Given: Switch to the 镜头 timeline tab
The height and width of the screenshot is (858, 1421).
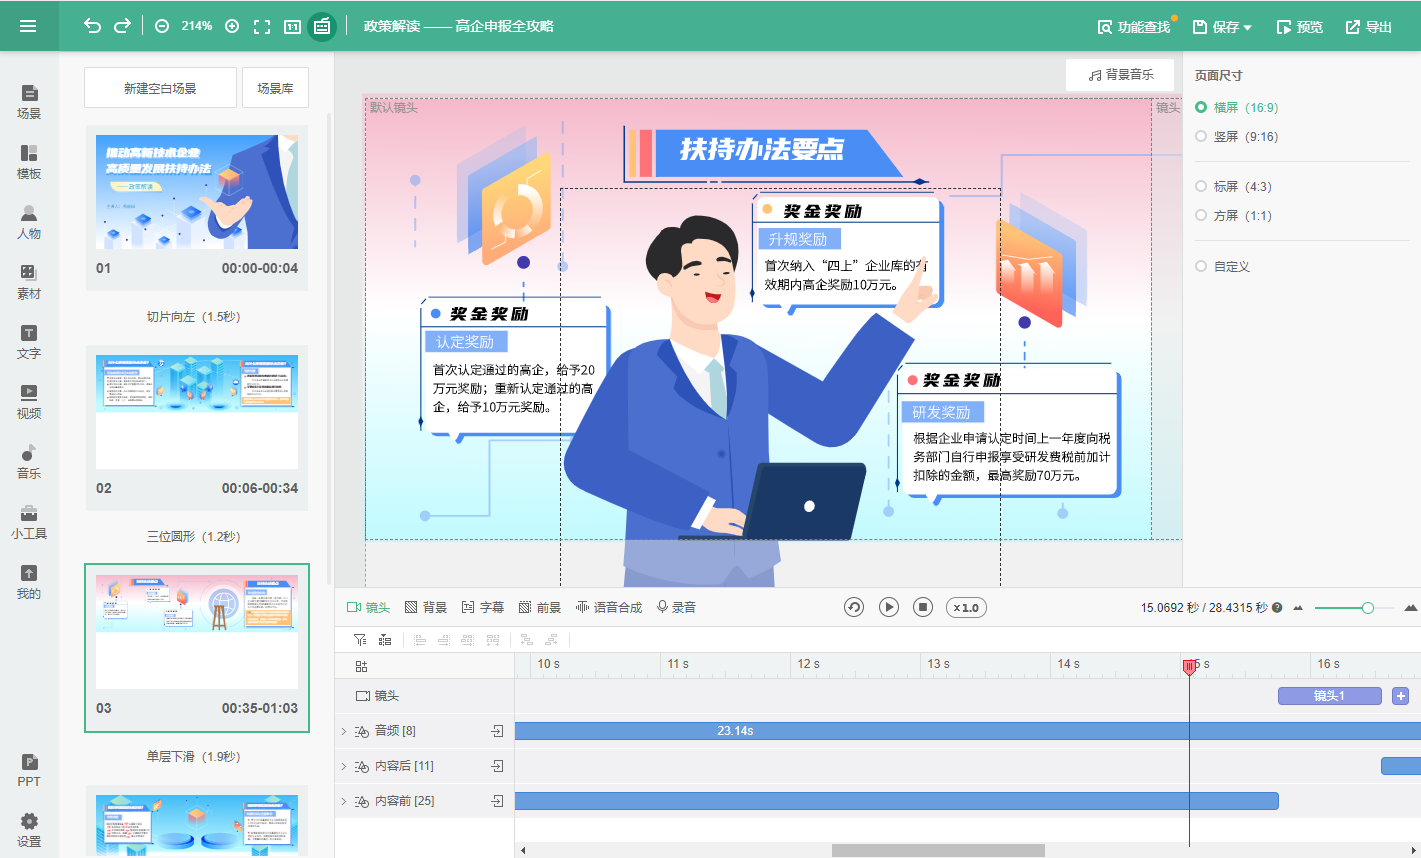Looking at the screenshot, I should 368,607.
